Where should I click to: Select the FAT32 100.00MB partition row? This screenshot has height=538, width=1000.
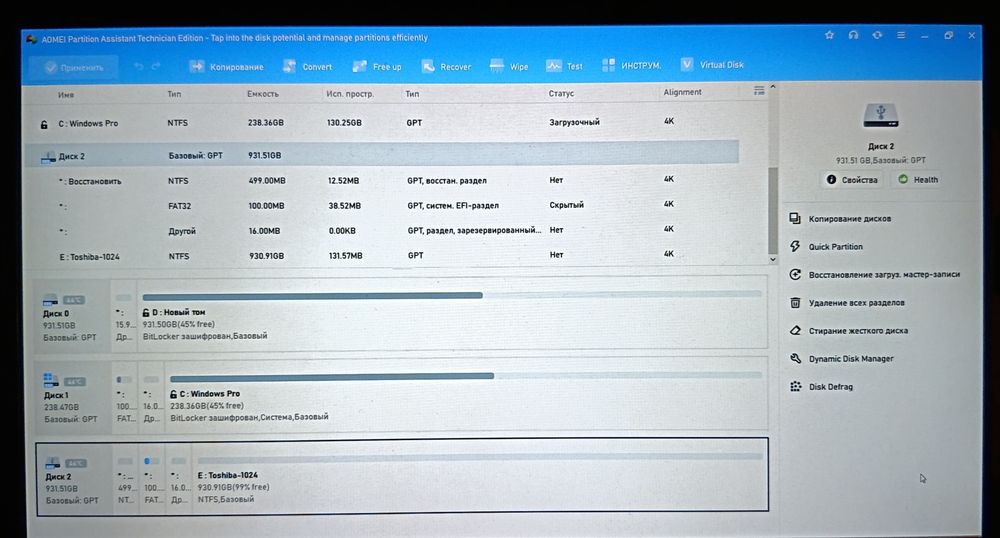(383, 205)
